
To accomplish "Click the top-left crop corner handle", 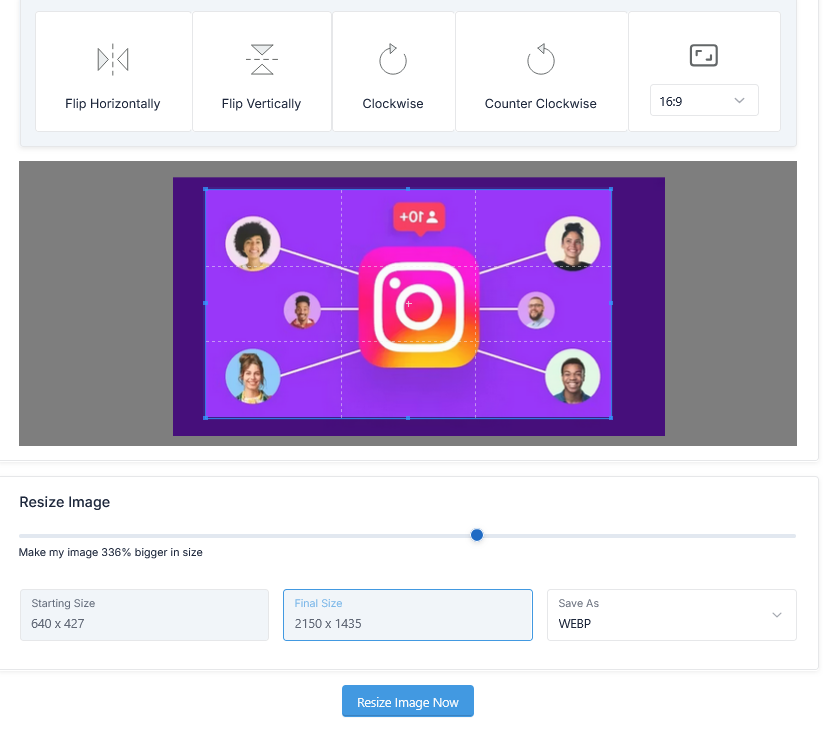I will click(x=206, y=189).
